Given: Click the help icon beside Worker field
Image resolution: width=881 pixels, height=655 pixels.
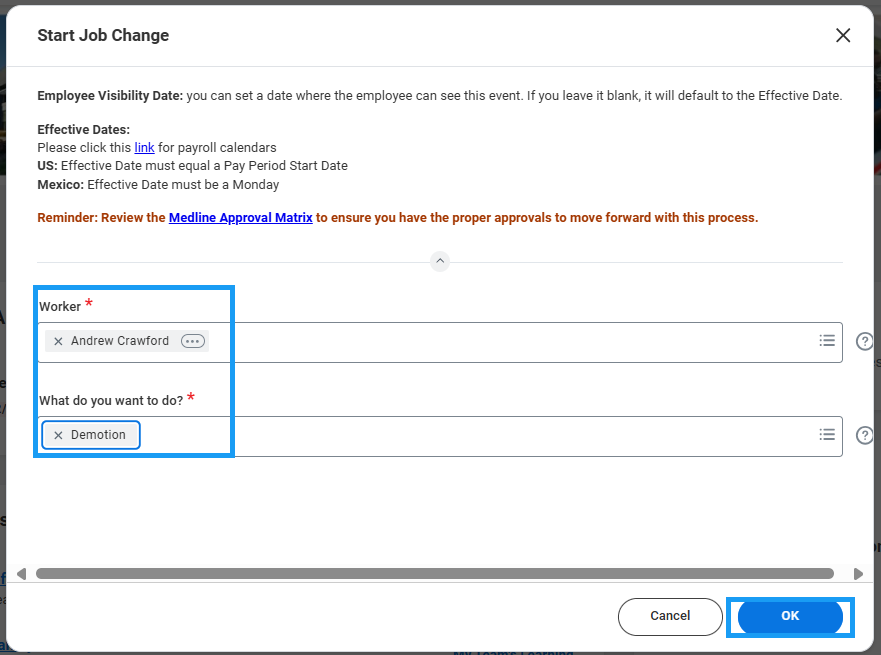Looking at the screenshot, I should coord(865,342).
